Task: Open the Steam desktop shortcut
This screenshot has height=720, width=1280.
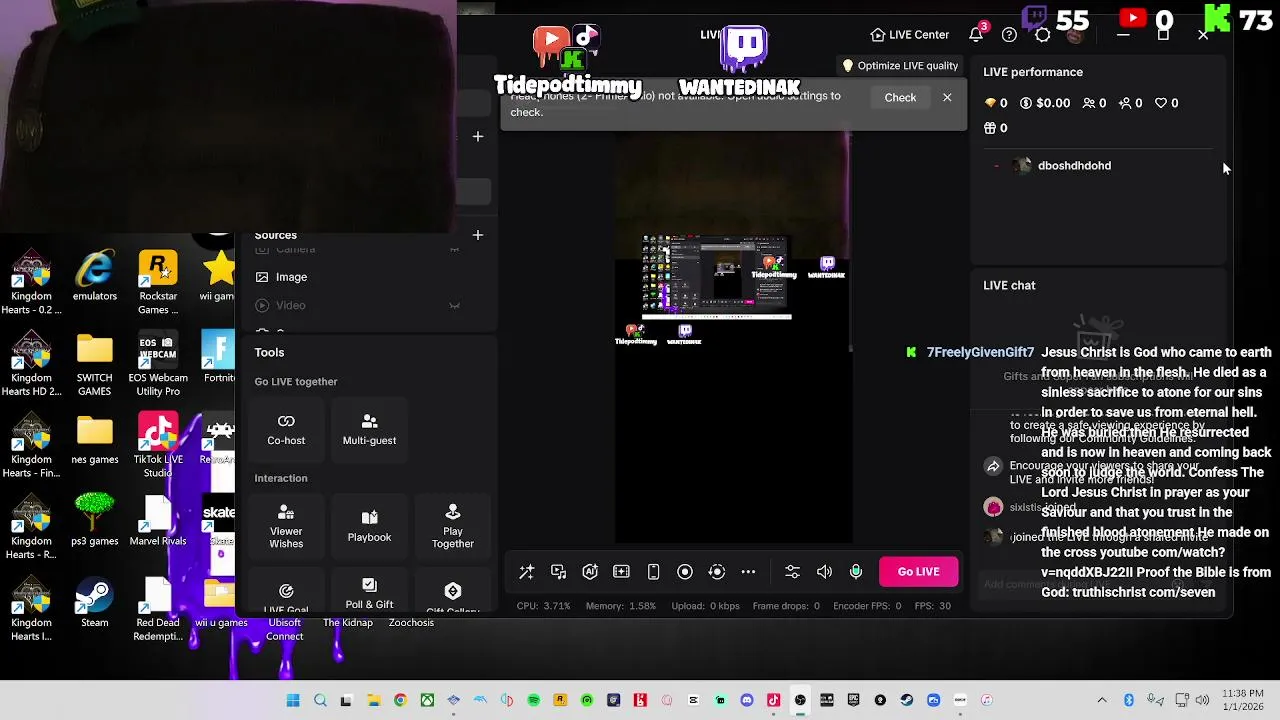Action: pyautogui.click(x=95, y=603)
